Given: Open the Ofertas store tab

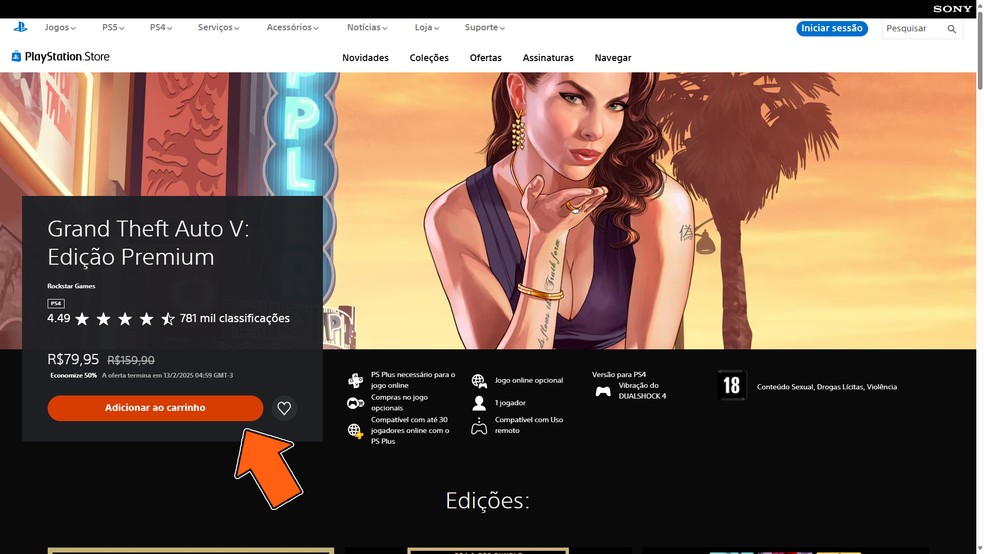Looking at the screenshot, I should [486, 58].
